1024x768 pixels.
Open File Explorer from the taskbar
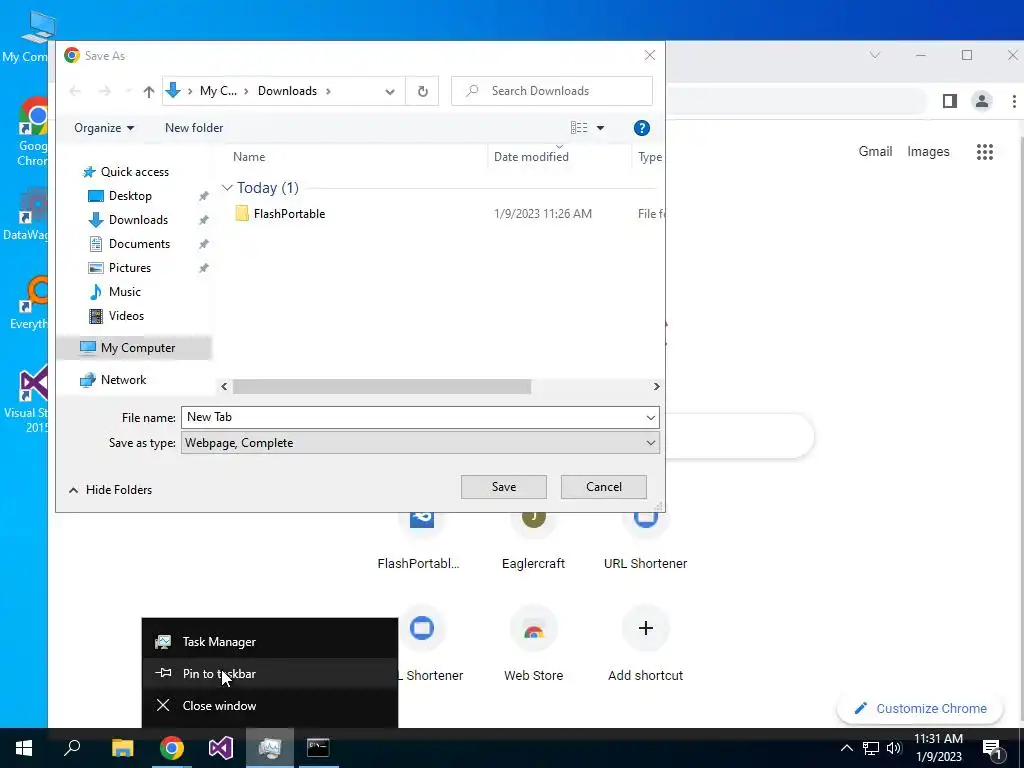point(122,748)
